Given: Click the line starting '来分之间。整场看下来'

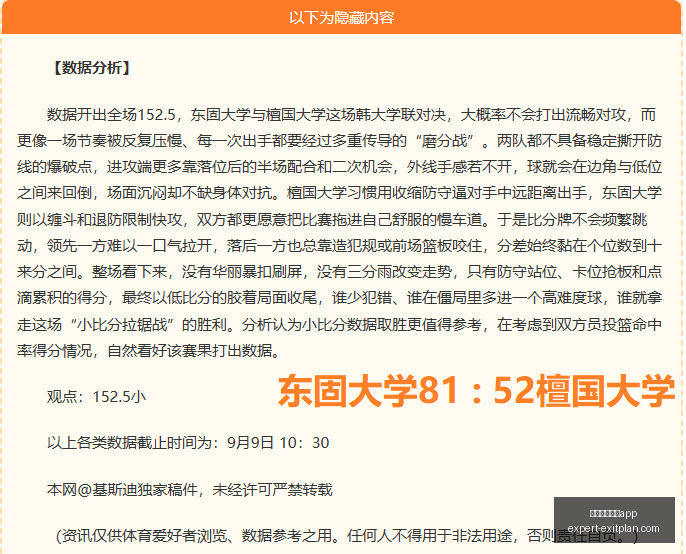Looking at the screenshot, I should tap(340, 272).
